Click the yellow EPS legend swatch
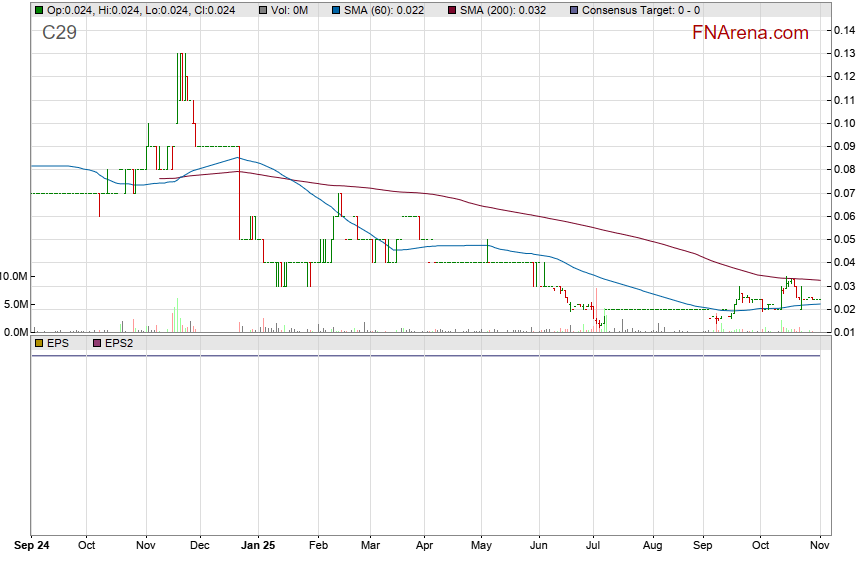 (x=39, y=343)
